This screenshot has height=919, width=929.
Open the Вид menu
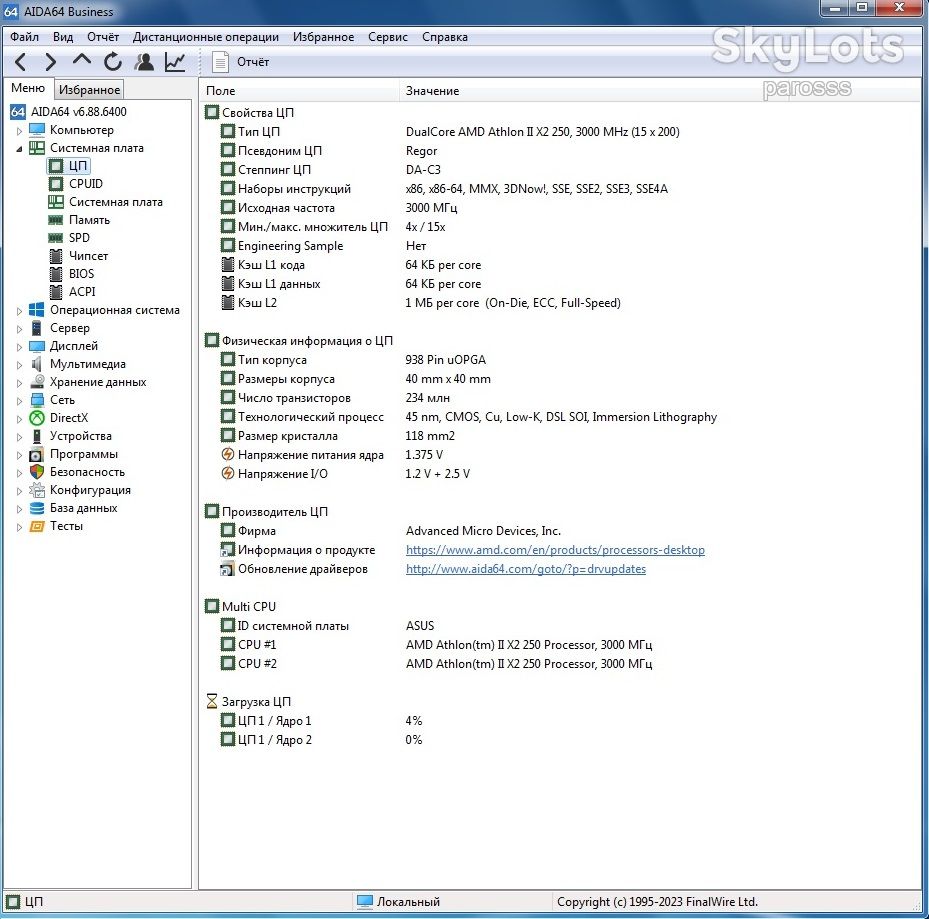(63, 37)
